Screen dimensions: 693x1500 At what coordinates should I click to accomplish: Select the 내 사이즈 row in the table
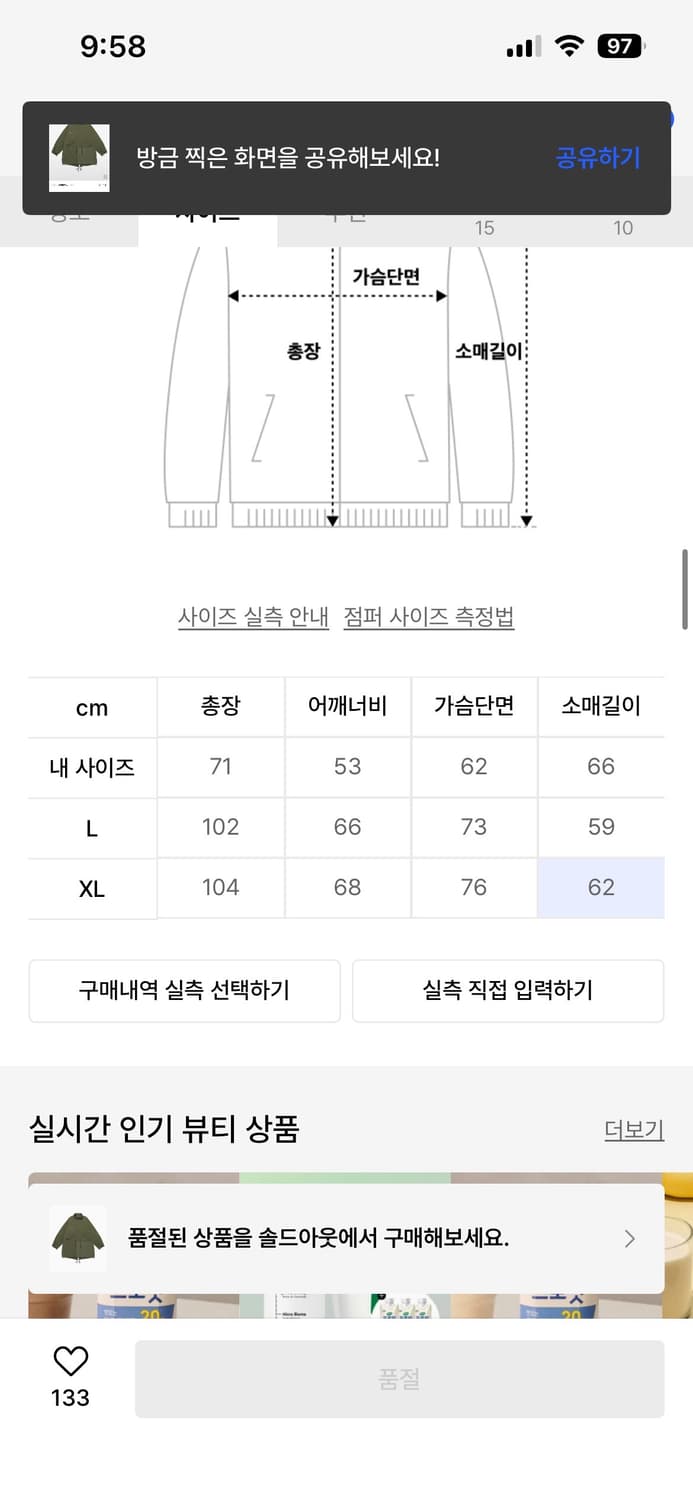pyautogui.click(x=91, y=767)
